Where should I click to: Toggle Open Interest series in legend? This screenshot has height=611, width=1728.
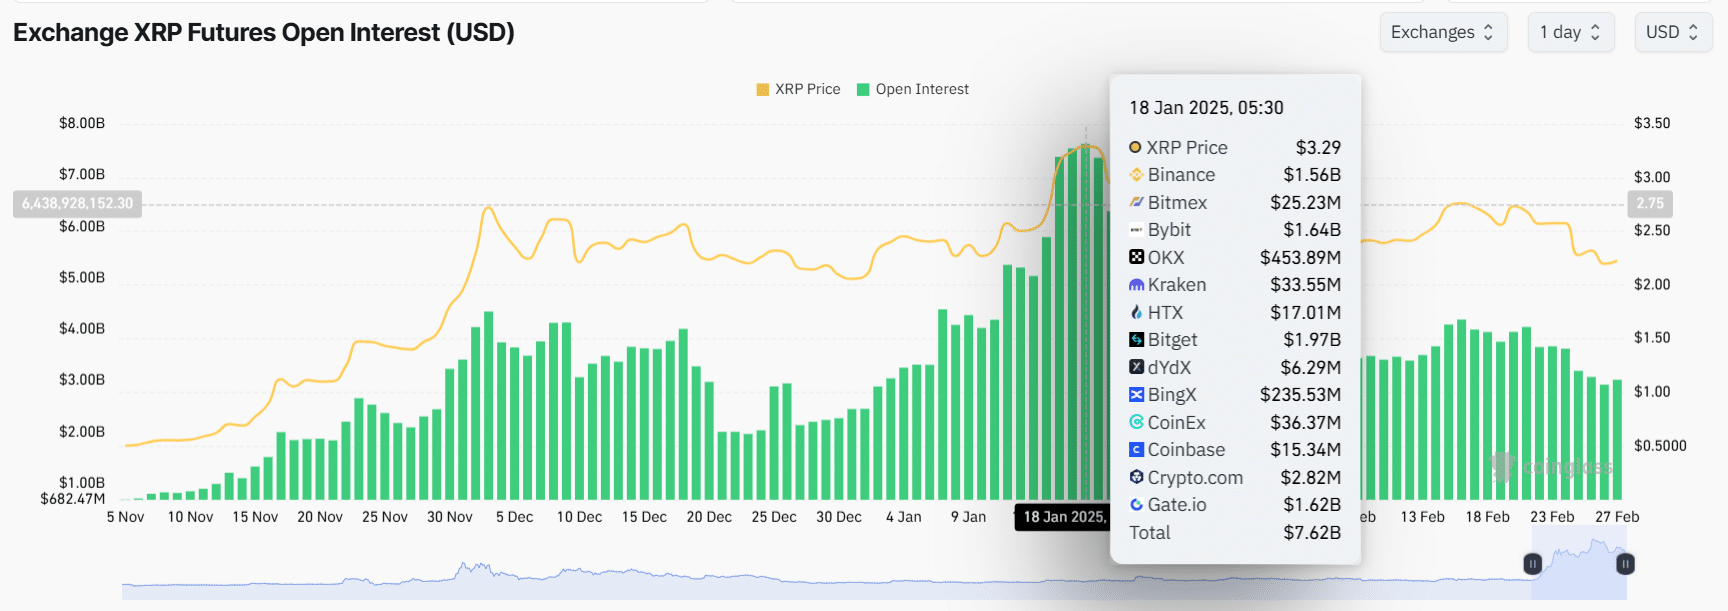pos(912,89)
